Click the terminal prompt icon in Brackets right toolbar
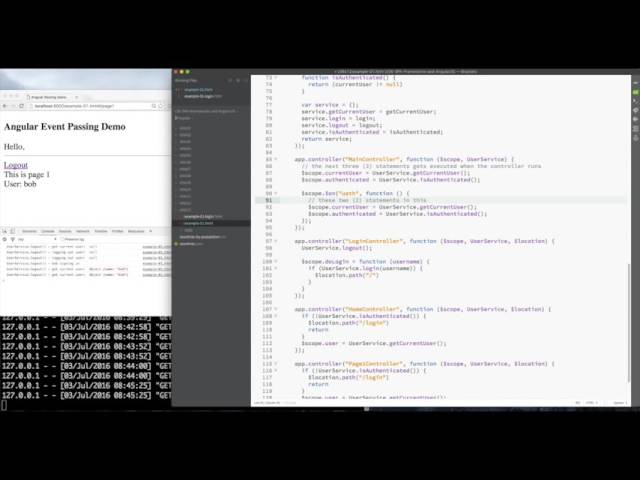This screenshot has height=480, width=640. point(636,101)
